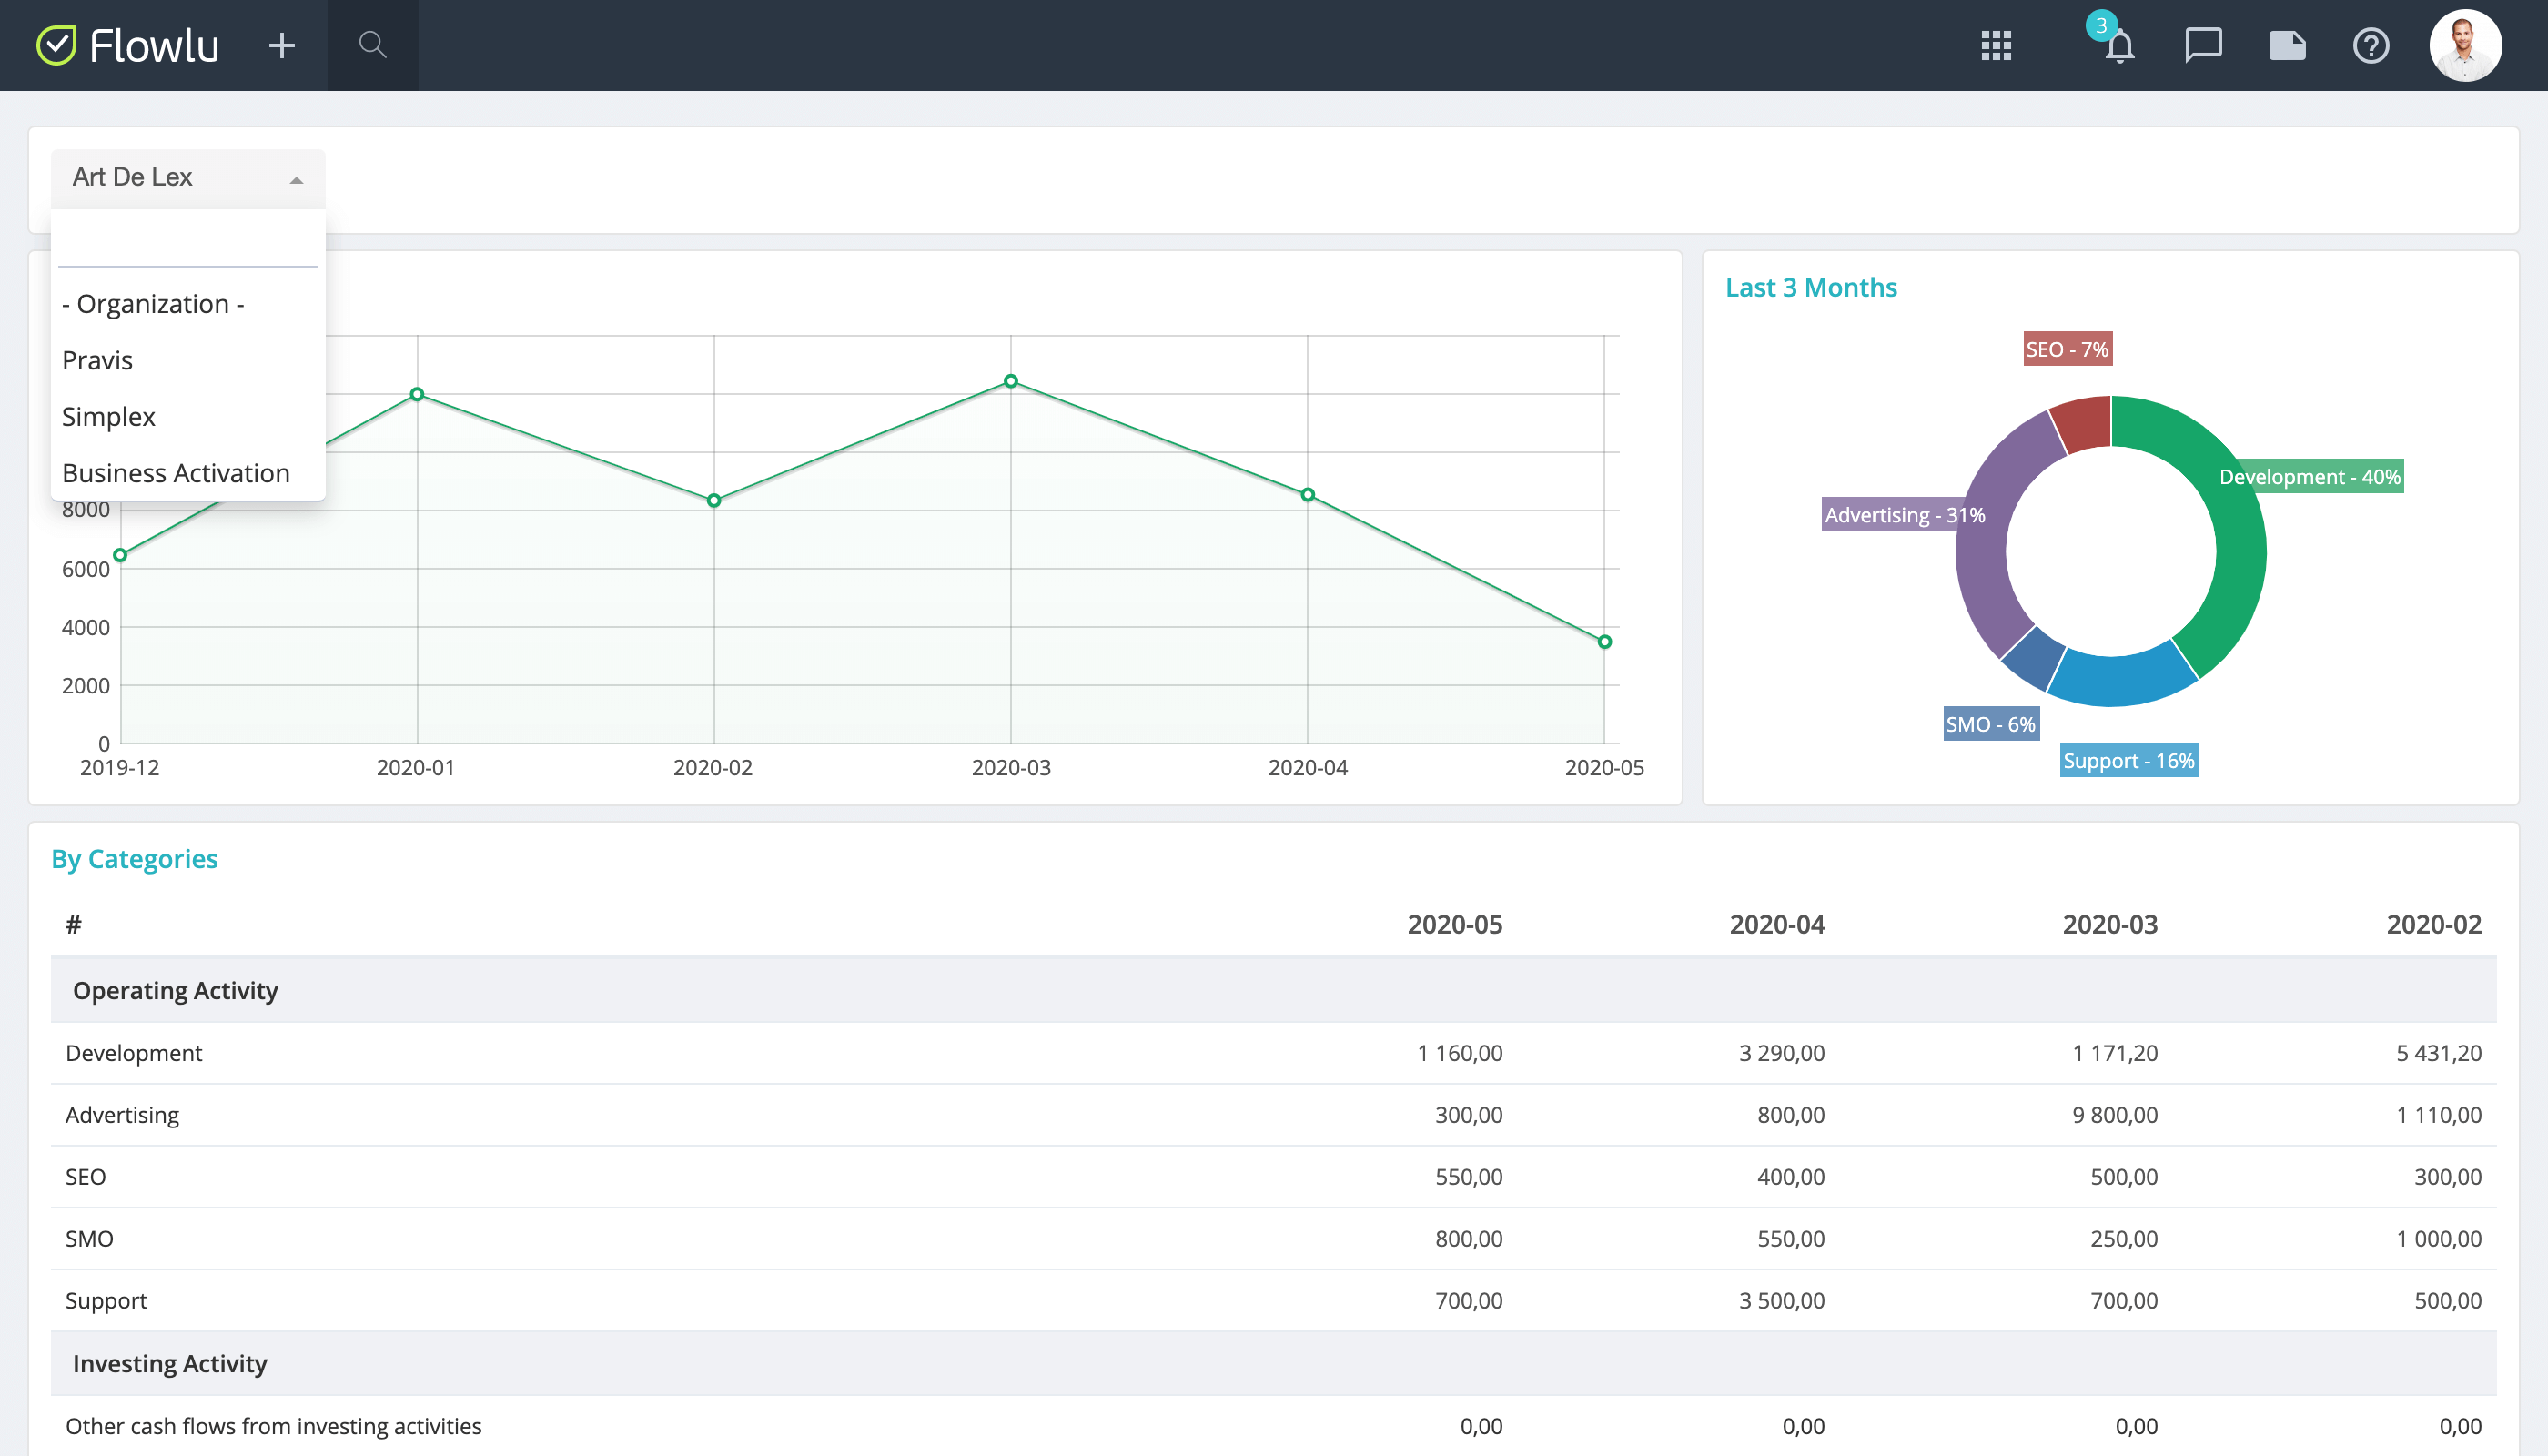
Task: Open the user profile avatar
Action: point(2465,45)
